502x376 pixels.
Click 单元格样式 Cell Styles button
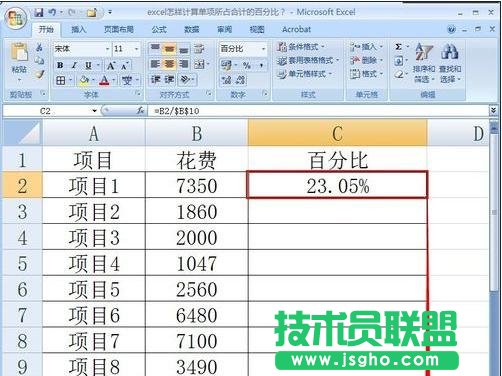(304, 74)
